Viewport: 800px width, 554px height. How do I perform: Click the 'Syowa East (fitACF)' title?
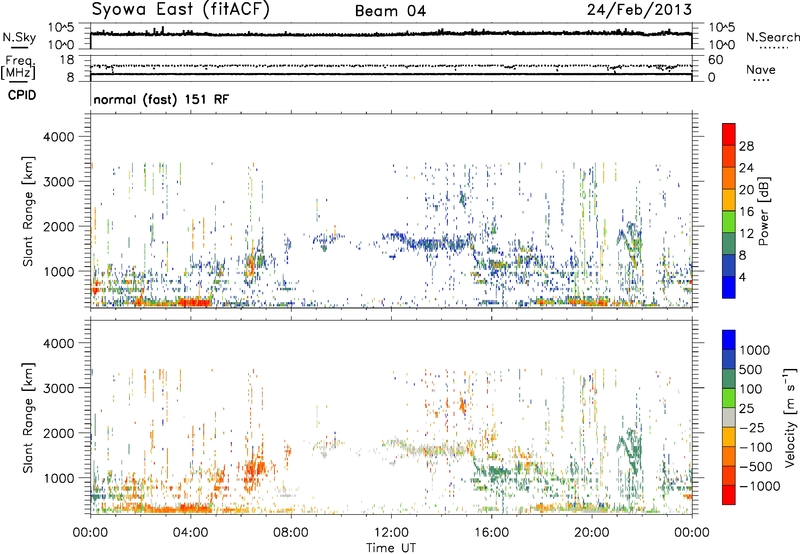coord(180,10)
